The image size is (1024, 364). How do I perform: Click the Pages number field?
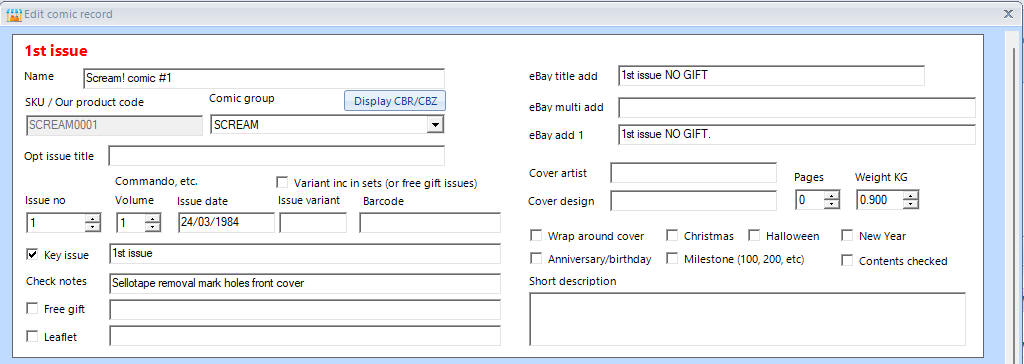coord(810,200)
